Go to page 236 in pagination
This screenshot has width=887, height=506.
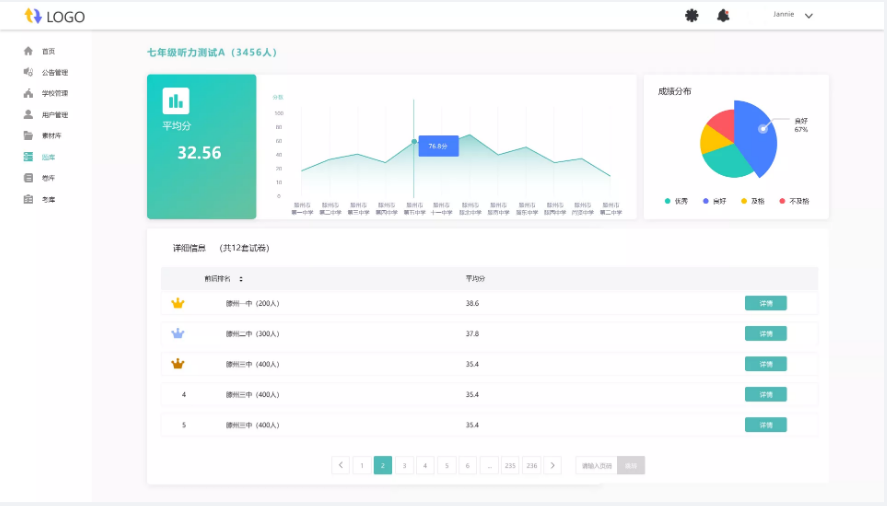531,465
